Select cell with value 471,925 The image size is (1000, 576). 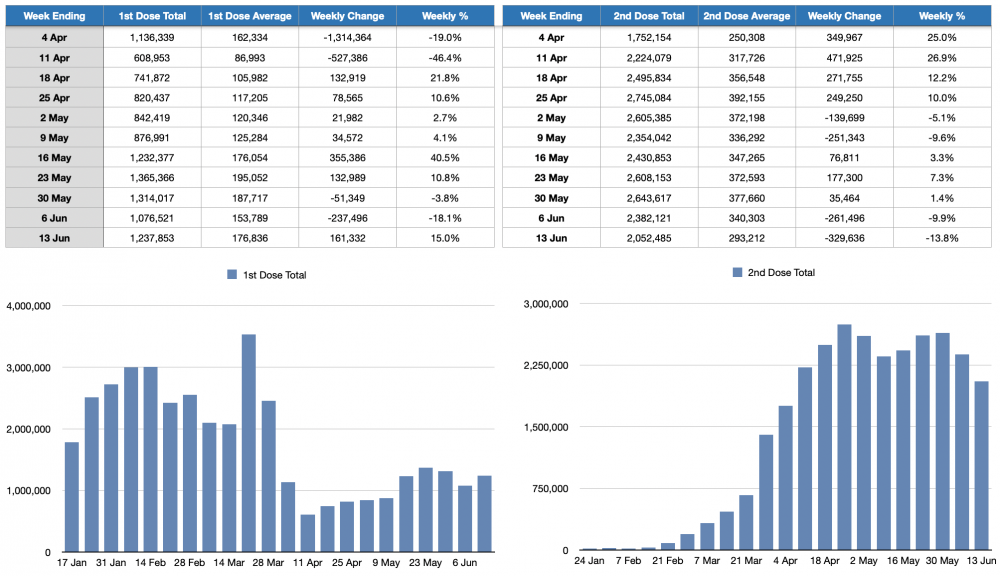pos(844,57)
